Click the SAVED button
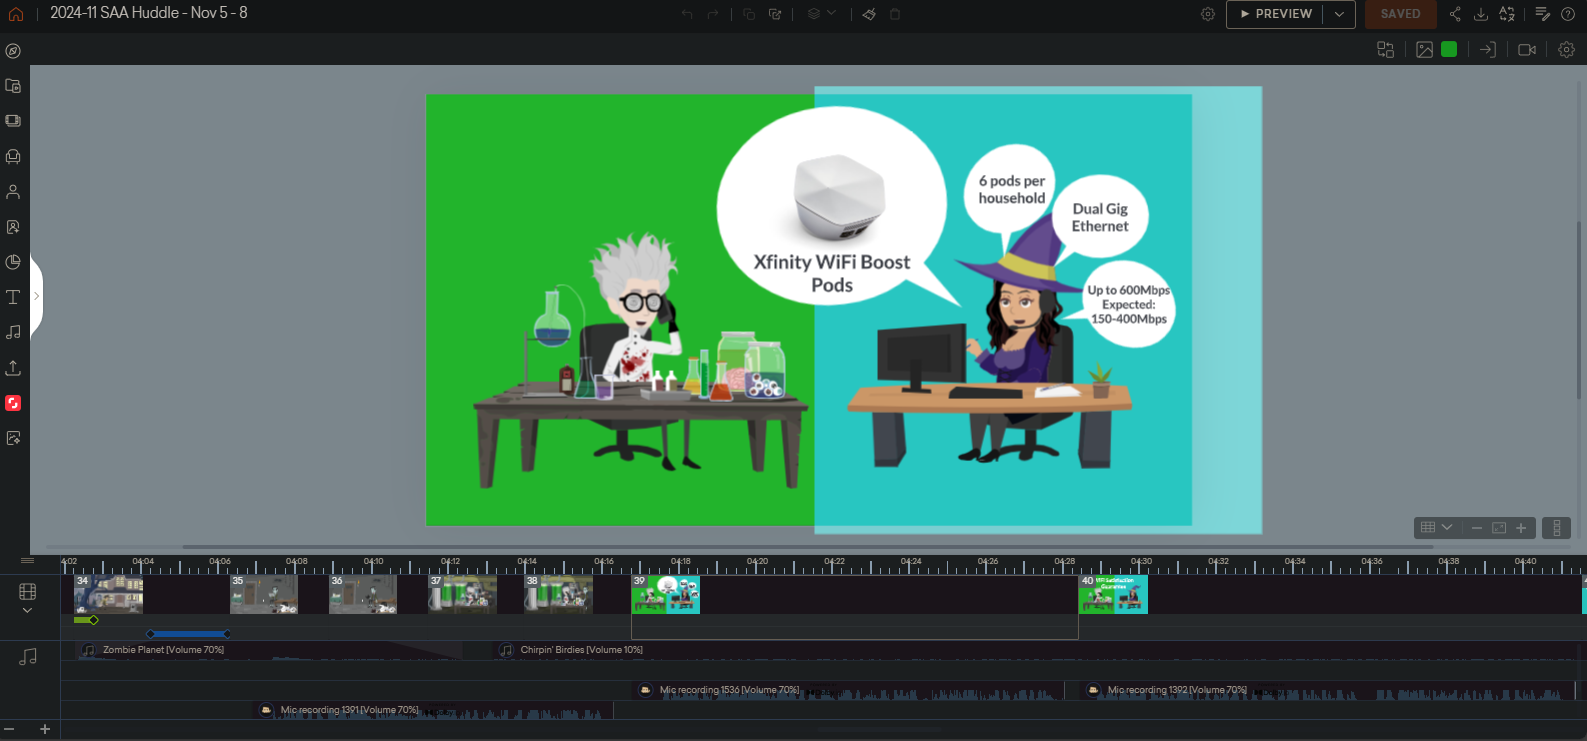 [1400, 14]
